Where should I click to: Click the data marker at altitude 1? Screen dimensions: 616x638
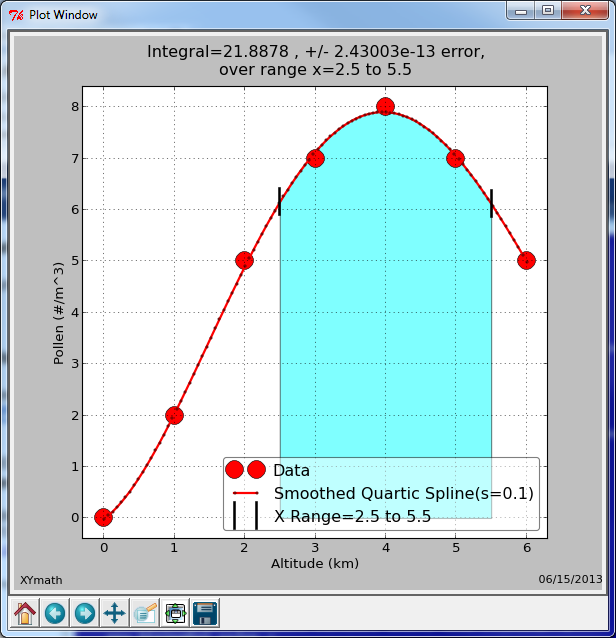coord(174,415)
